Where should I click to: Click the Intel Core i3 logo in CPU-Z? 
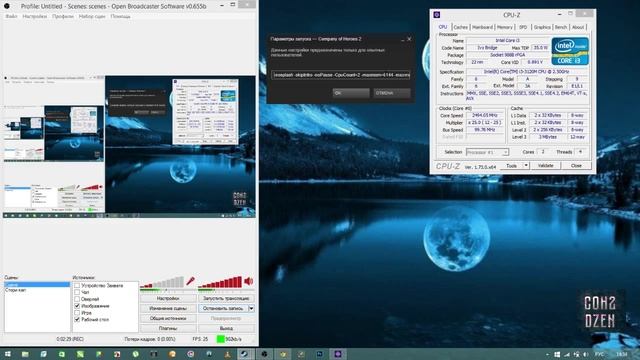570,51
